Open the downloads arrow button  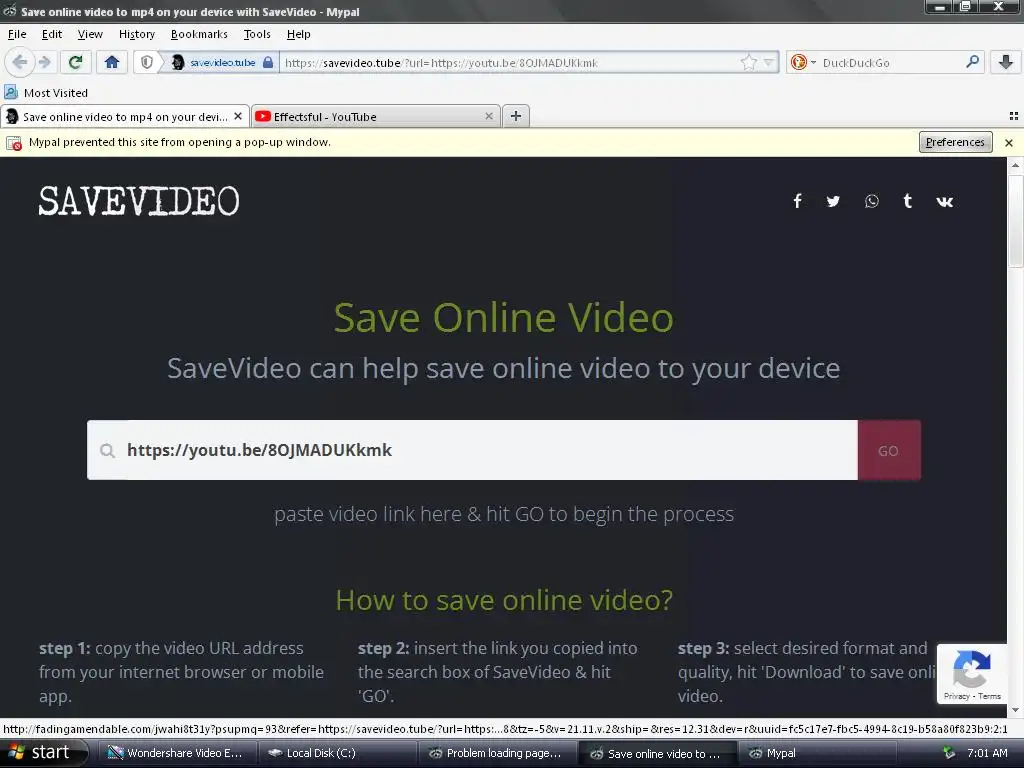(1006, 62)
